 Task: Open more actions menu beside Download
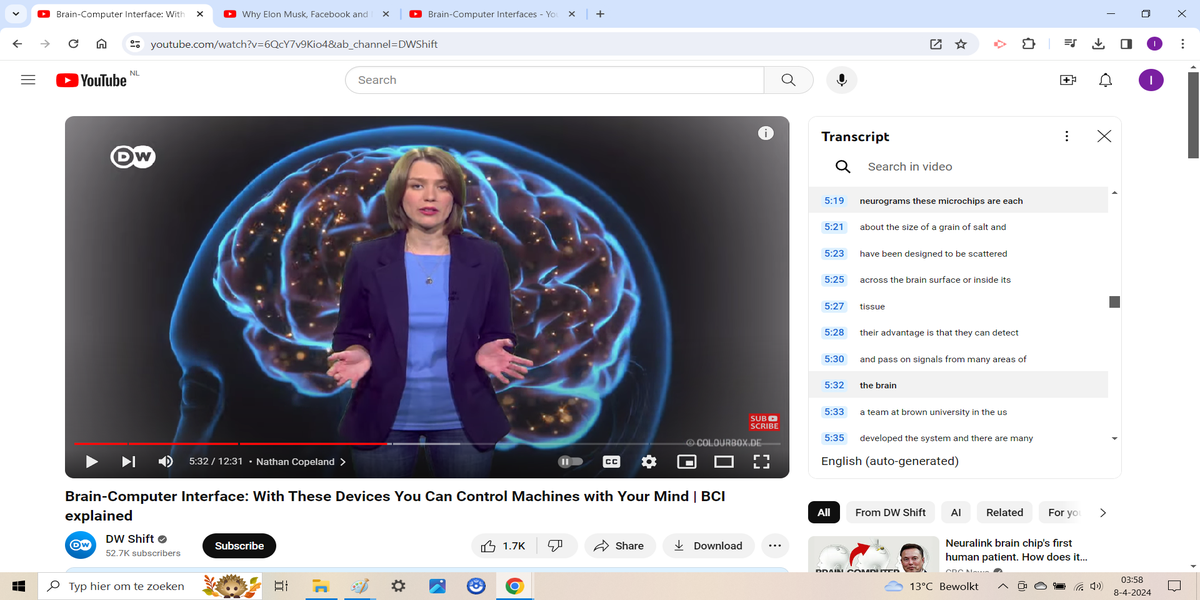point(775,546)
